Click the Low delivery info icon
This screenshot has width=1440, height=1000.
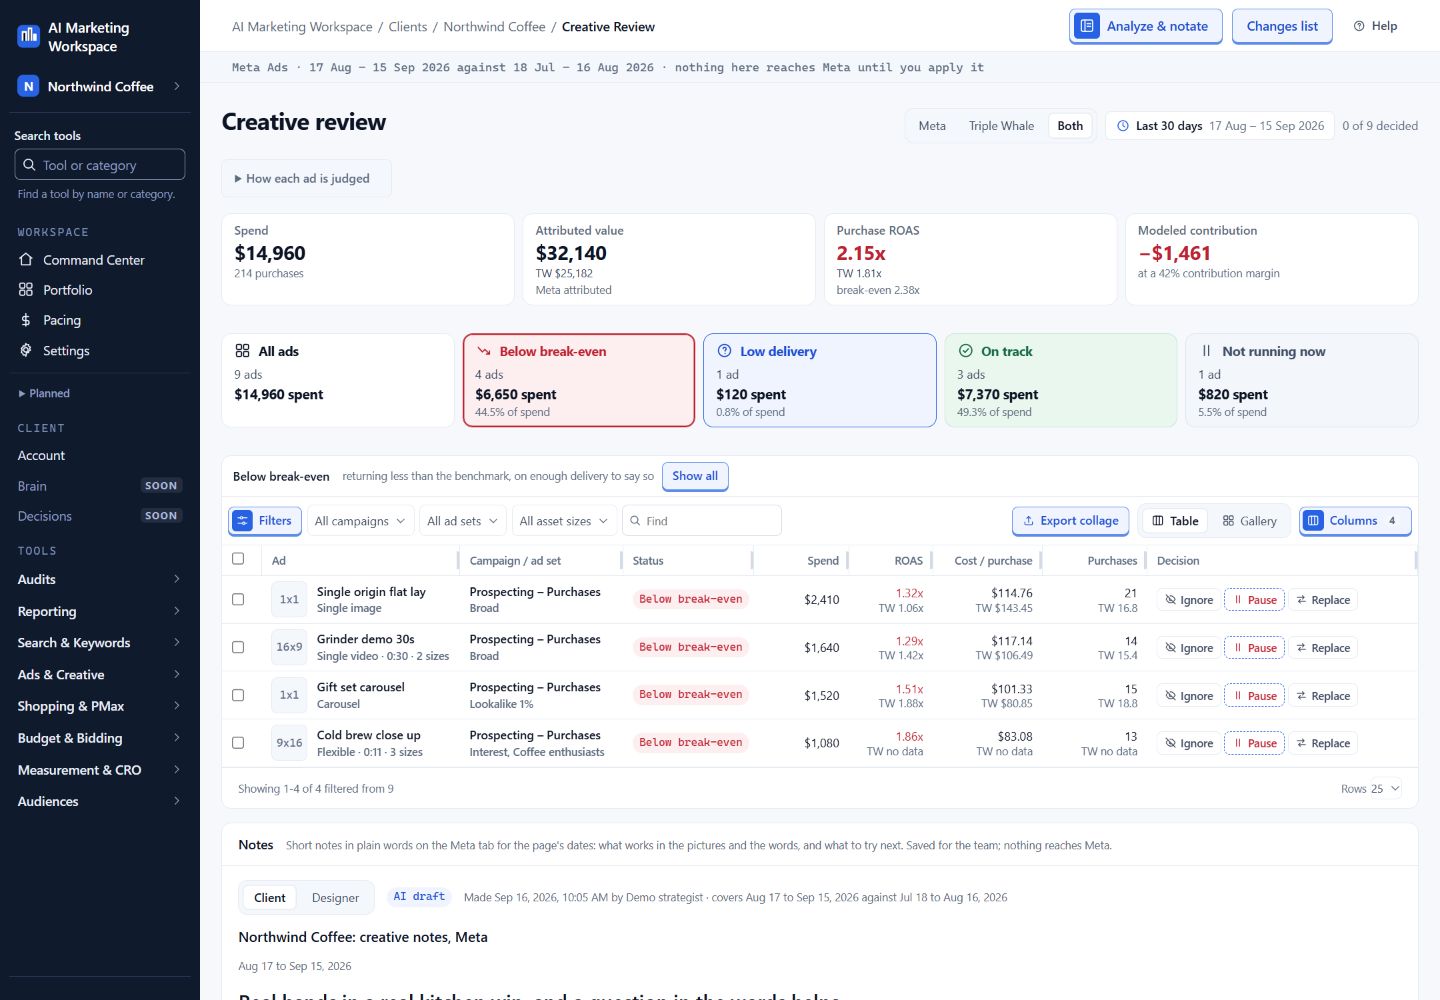click(725, 351)
